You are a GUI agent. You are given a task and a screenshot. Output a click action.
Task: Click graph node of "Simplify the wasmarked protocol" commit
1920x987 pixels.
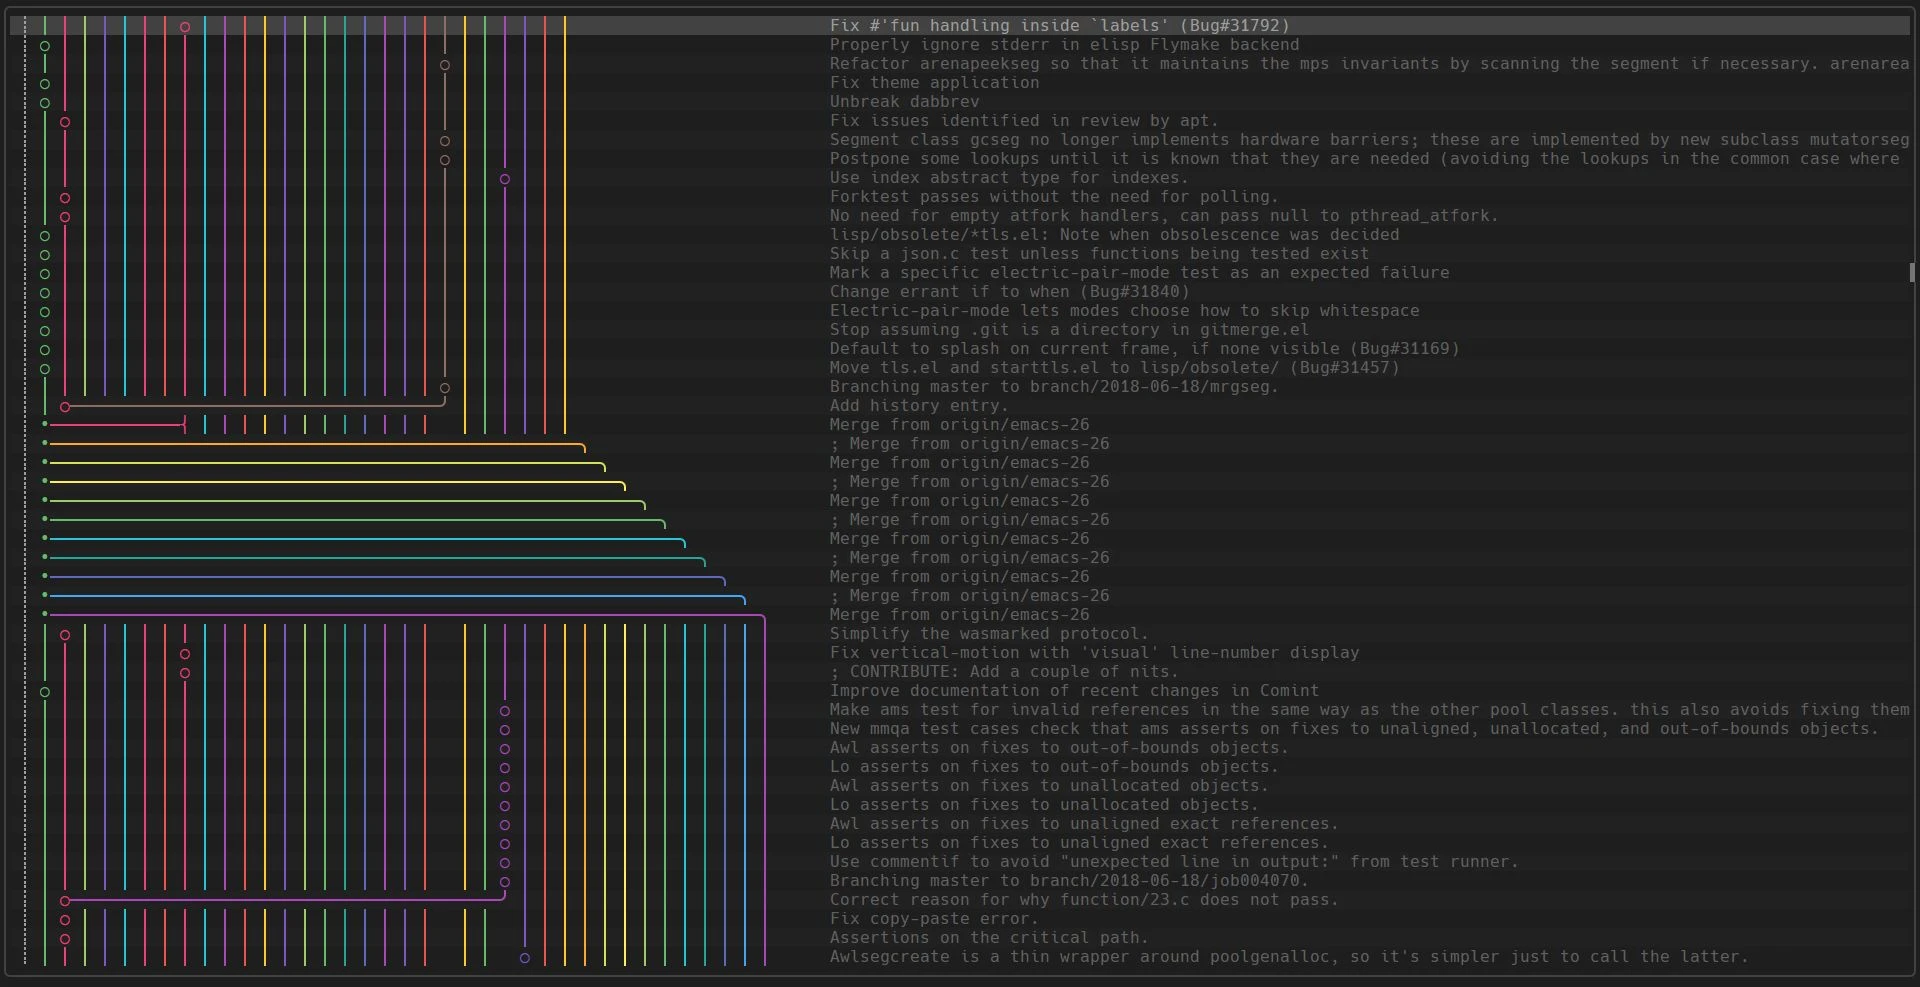pos(65,635)
